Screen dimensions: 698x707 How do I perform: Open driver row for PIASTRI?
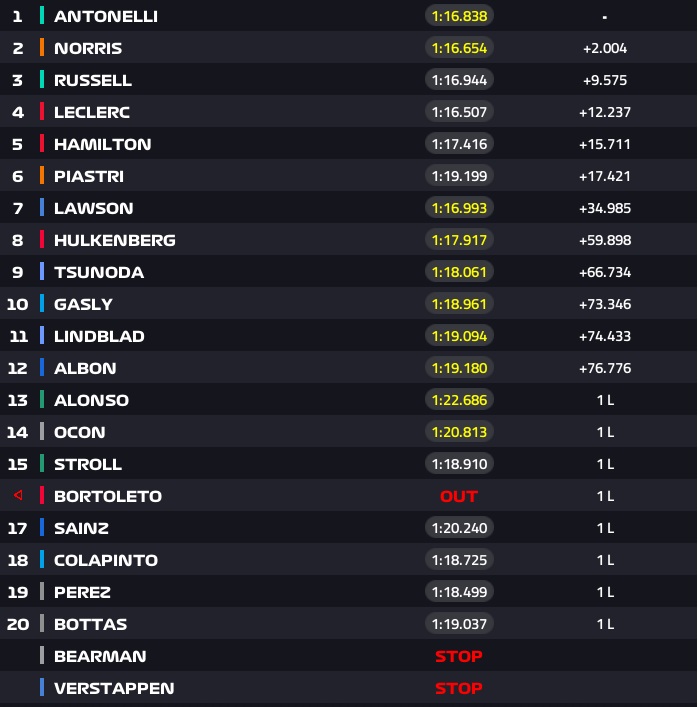point(348,176)
